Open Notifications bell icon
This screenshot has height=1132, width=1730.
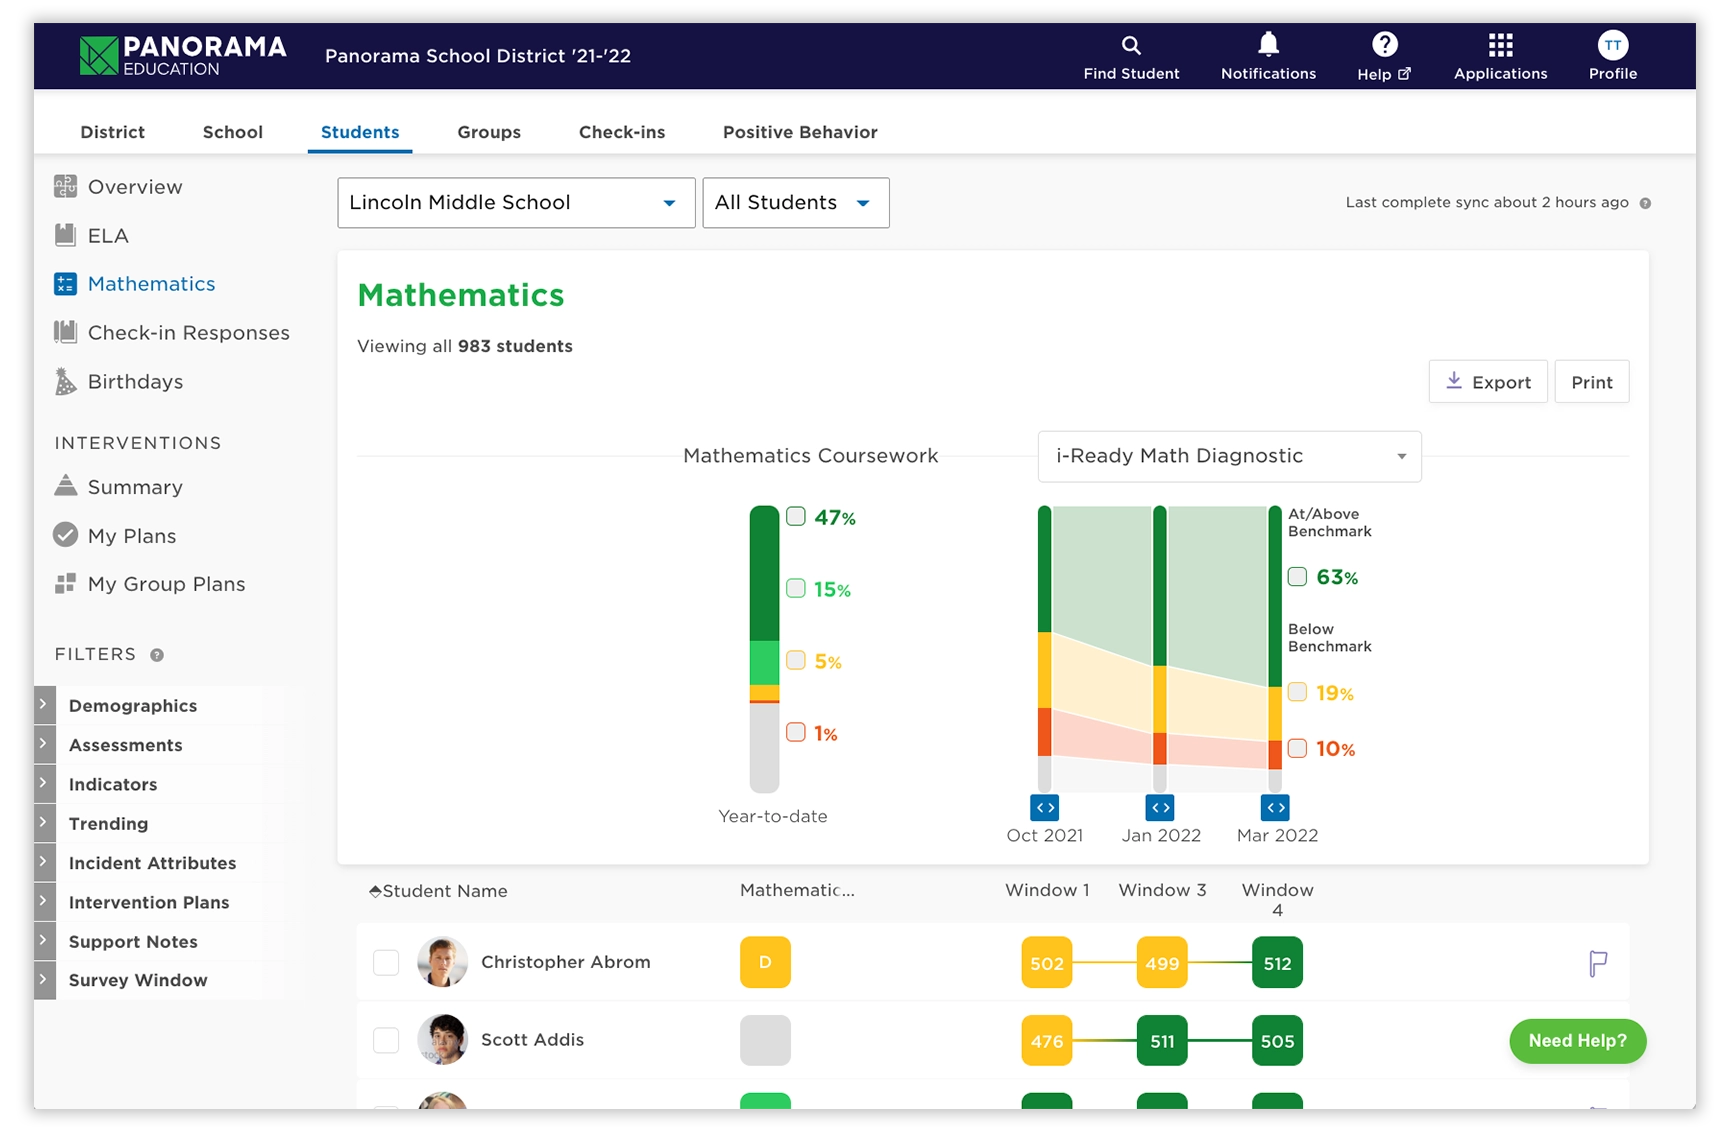1268,44
